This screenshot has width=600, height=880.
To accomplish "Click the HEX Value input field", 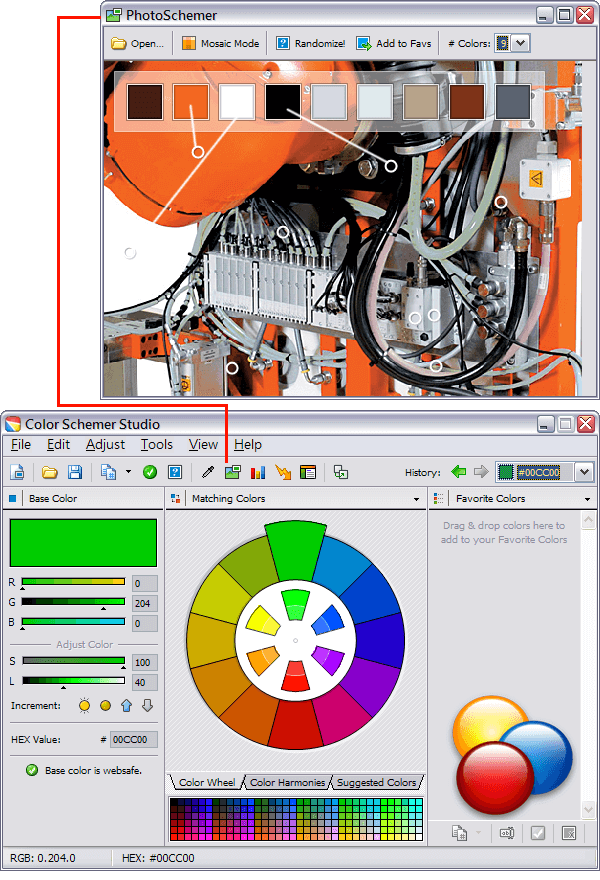I will tap(134, 740).
